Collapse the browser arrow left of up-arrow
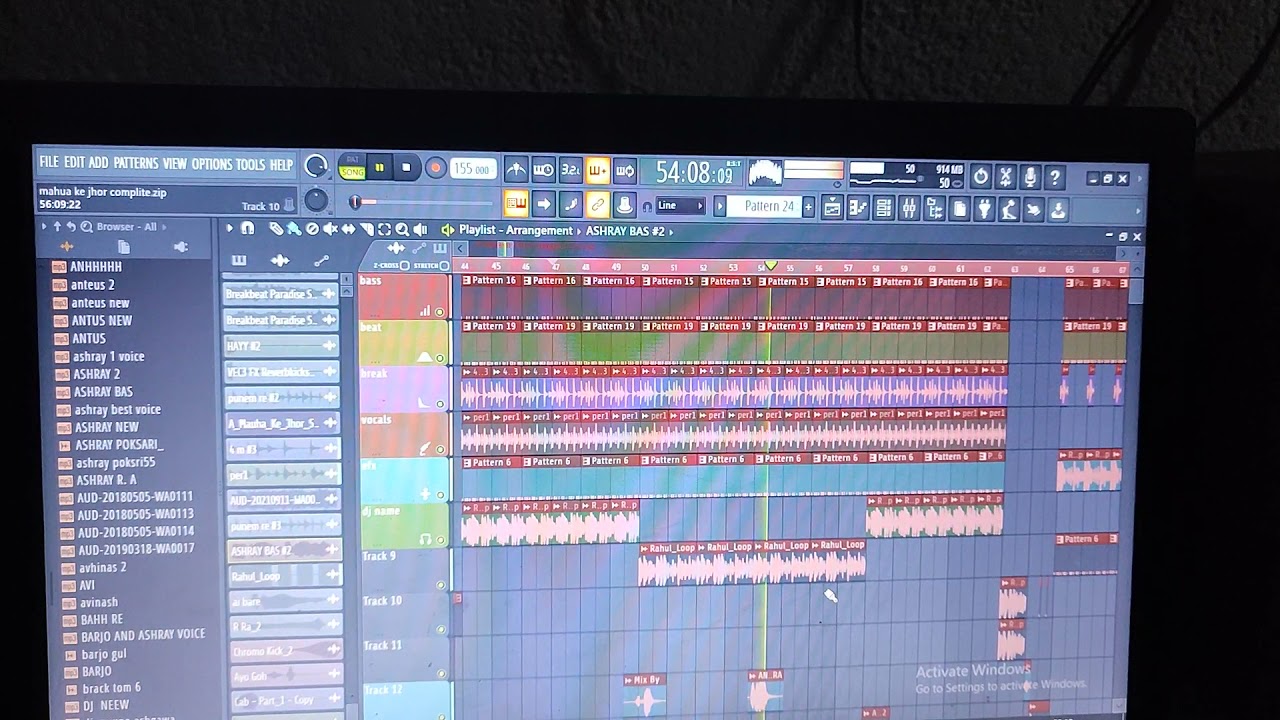 [x=44, y=227]
